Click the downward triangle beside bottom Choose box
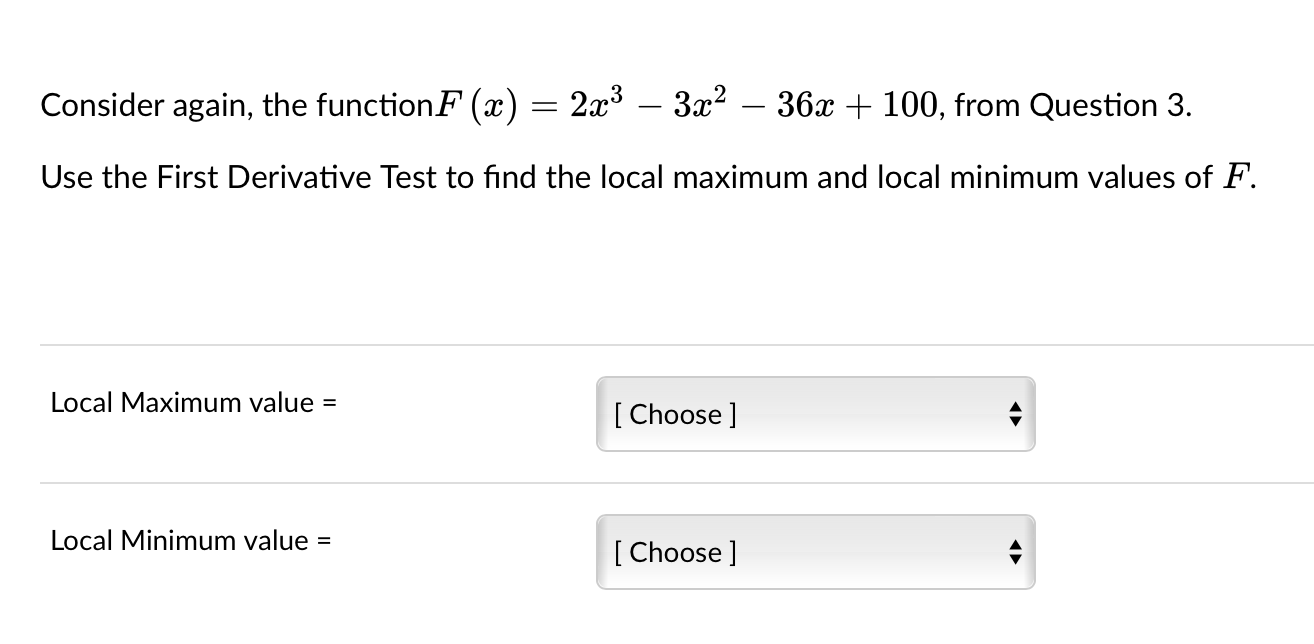 (1014, 559)
